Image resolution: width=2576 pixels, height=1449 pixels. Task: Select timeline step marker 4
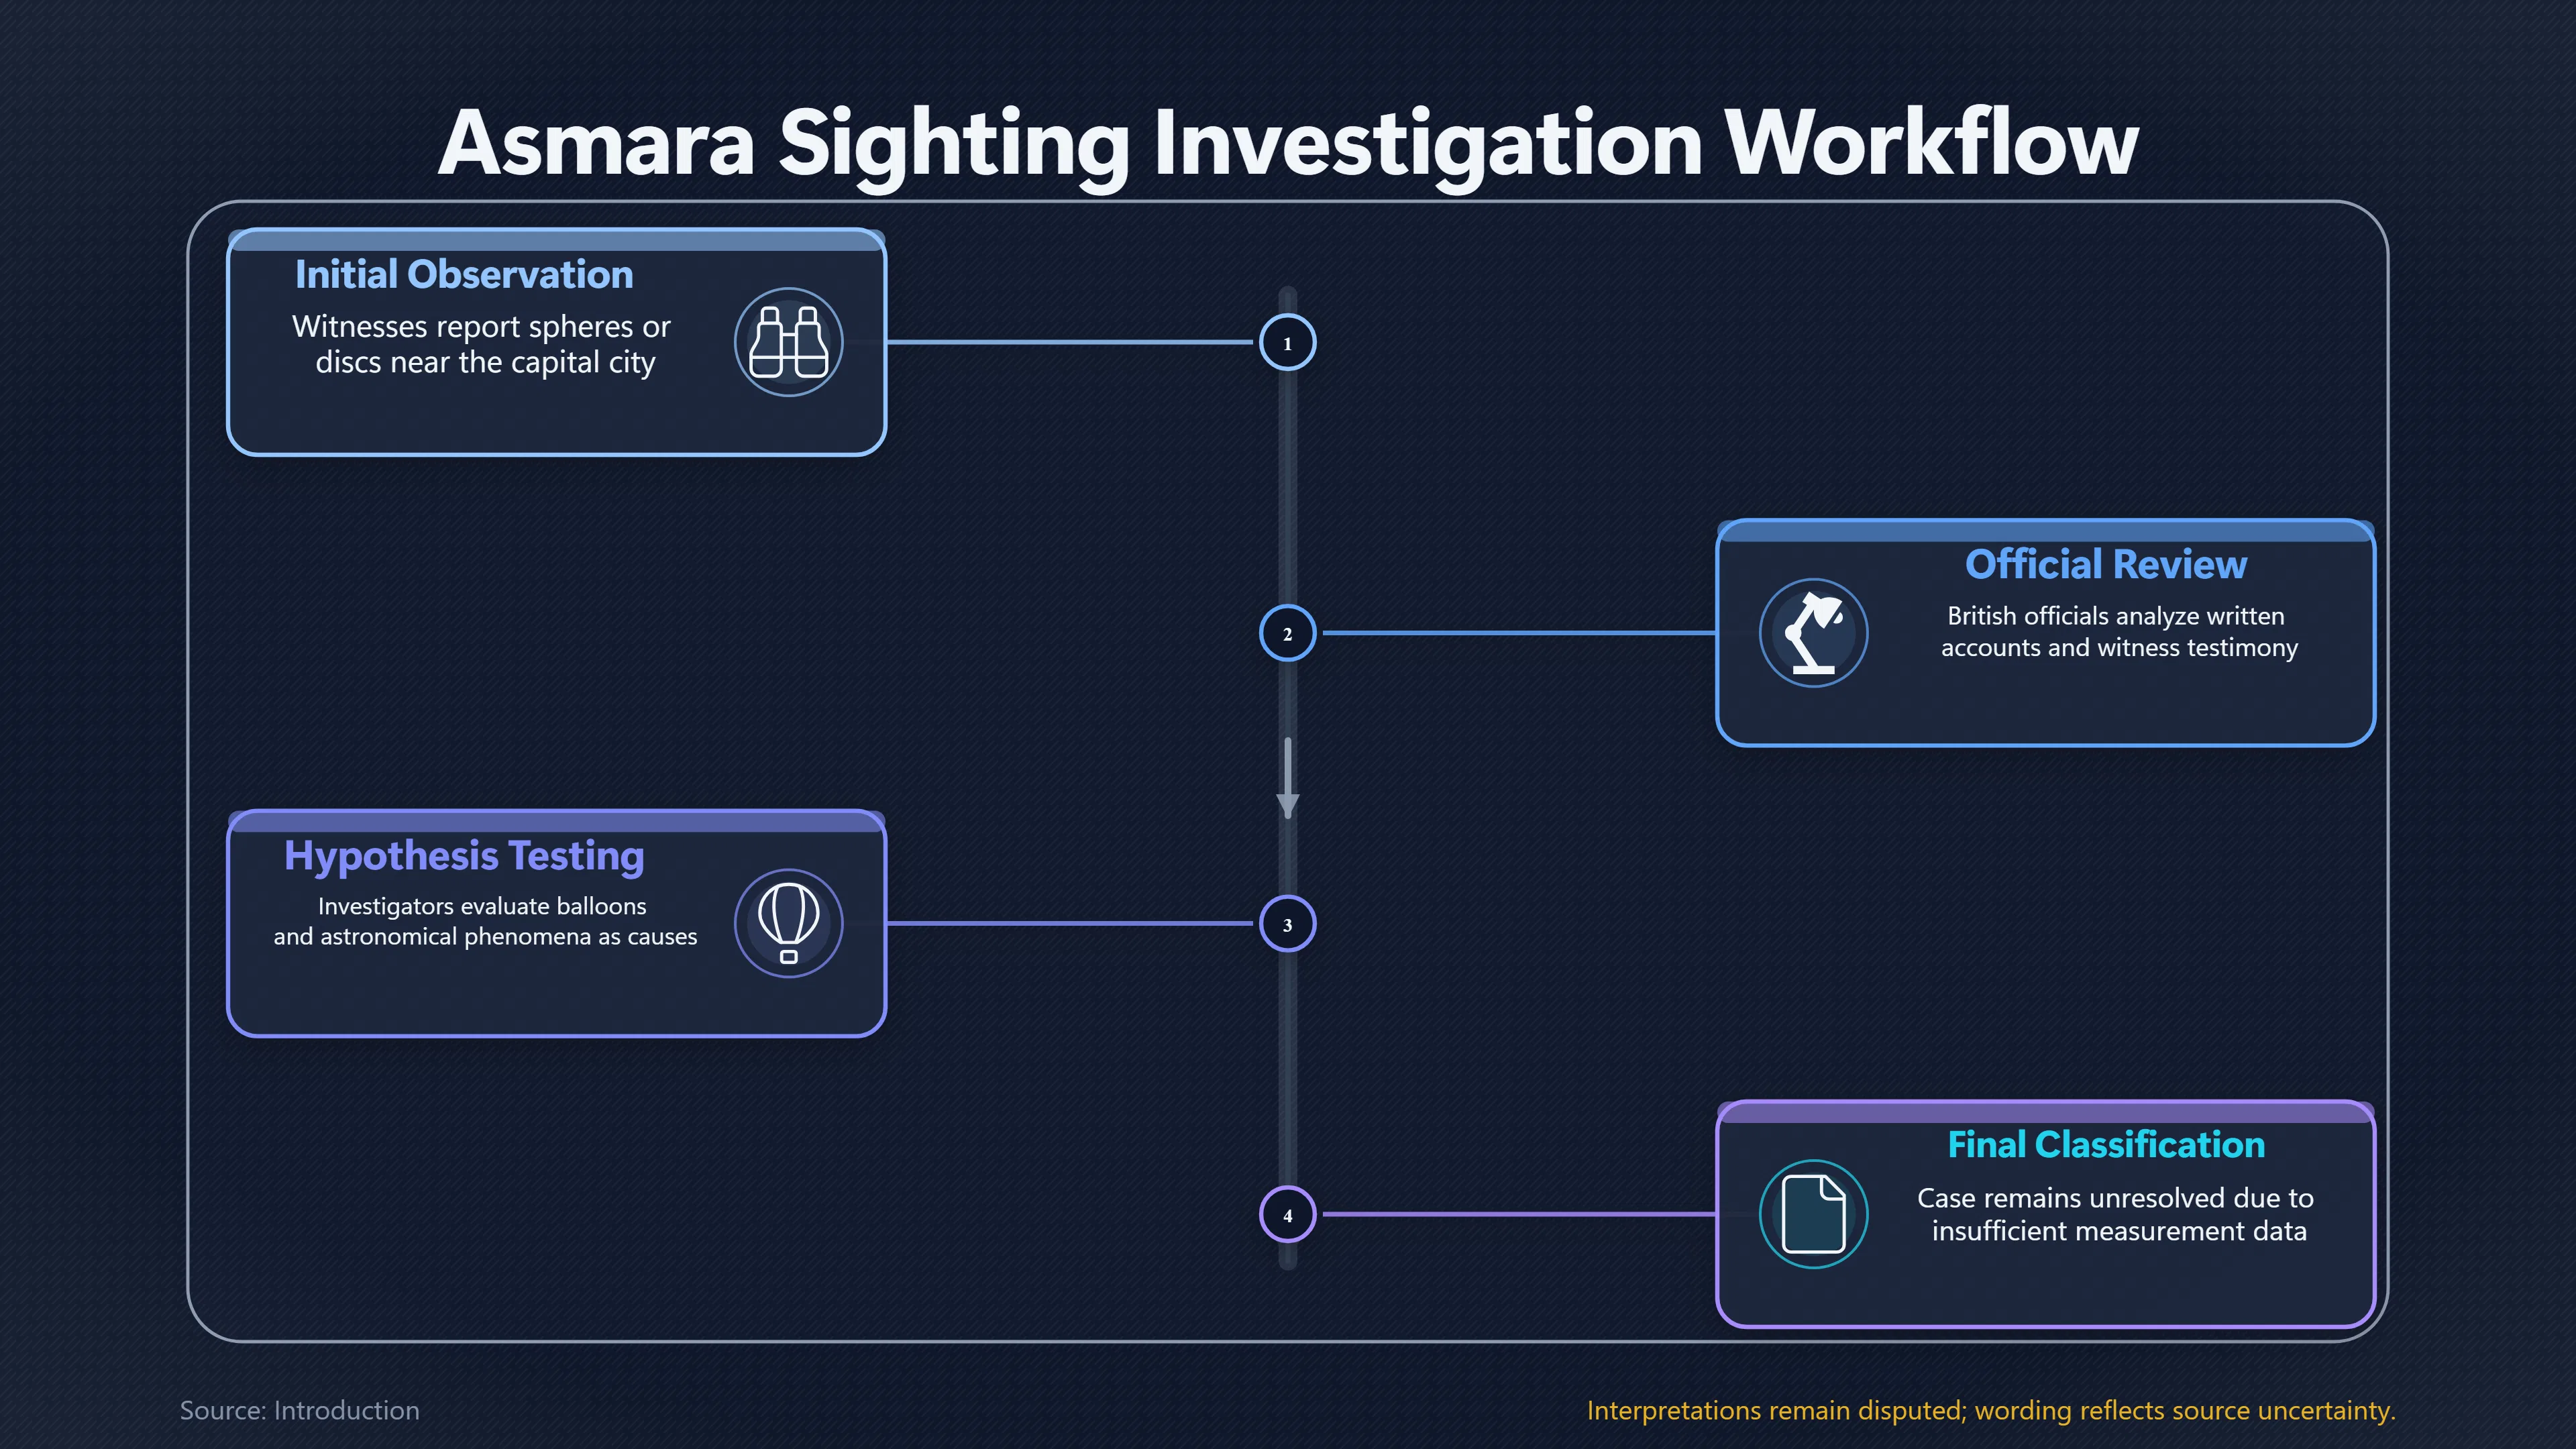click(1287, 1214)
